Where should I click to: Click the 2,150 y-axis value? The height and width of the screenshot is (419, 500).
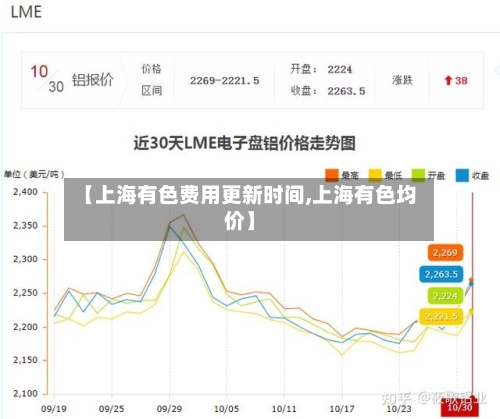[25, 360]
